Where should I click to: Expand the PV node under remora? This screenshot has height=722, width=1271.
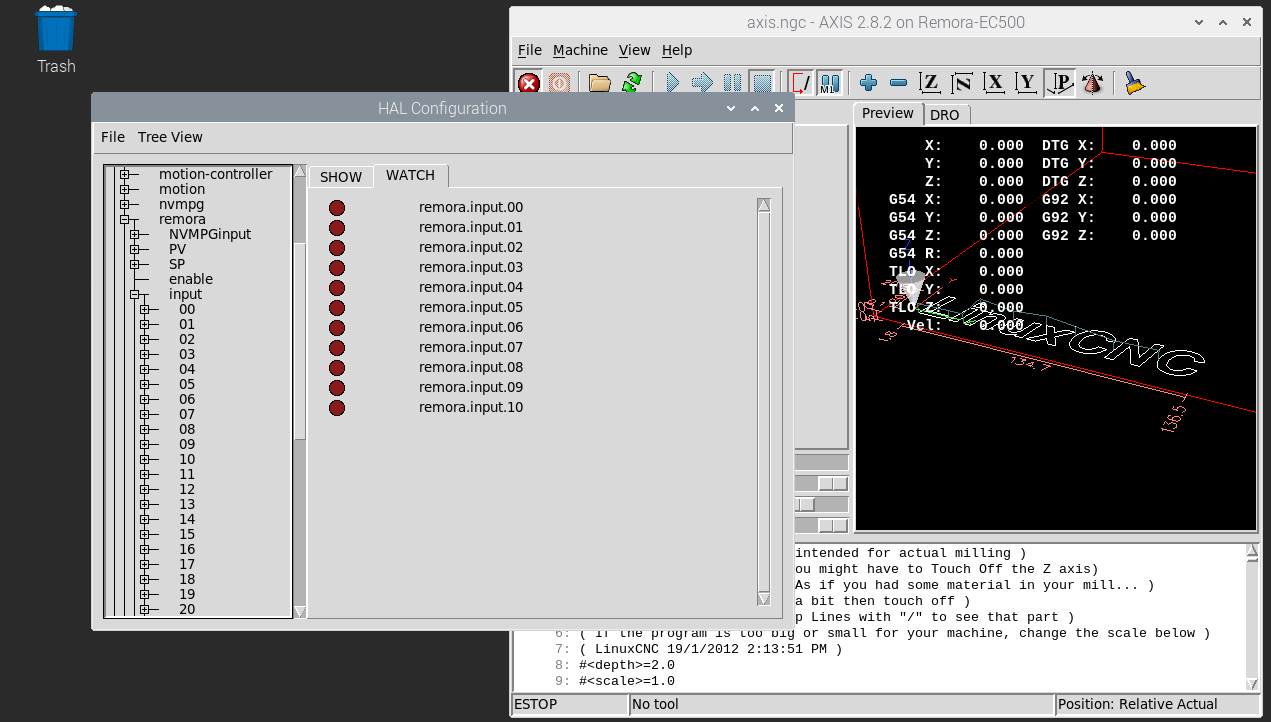click(135, 250)
